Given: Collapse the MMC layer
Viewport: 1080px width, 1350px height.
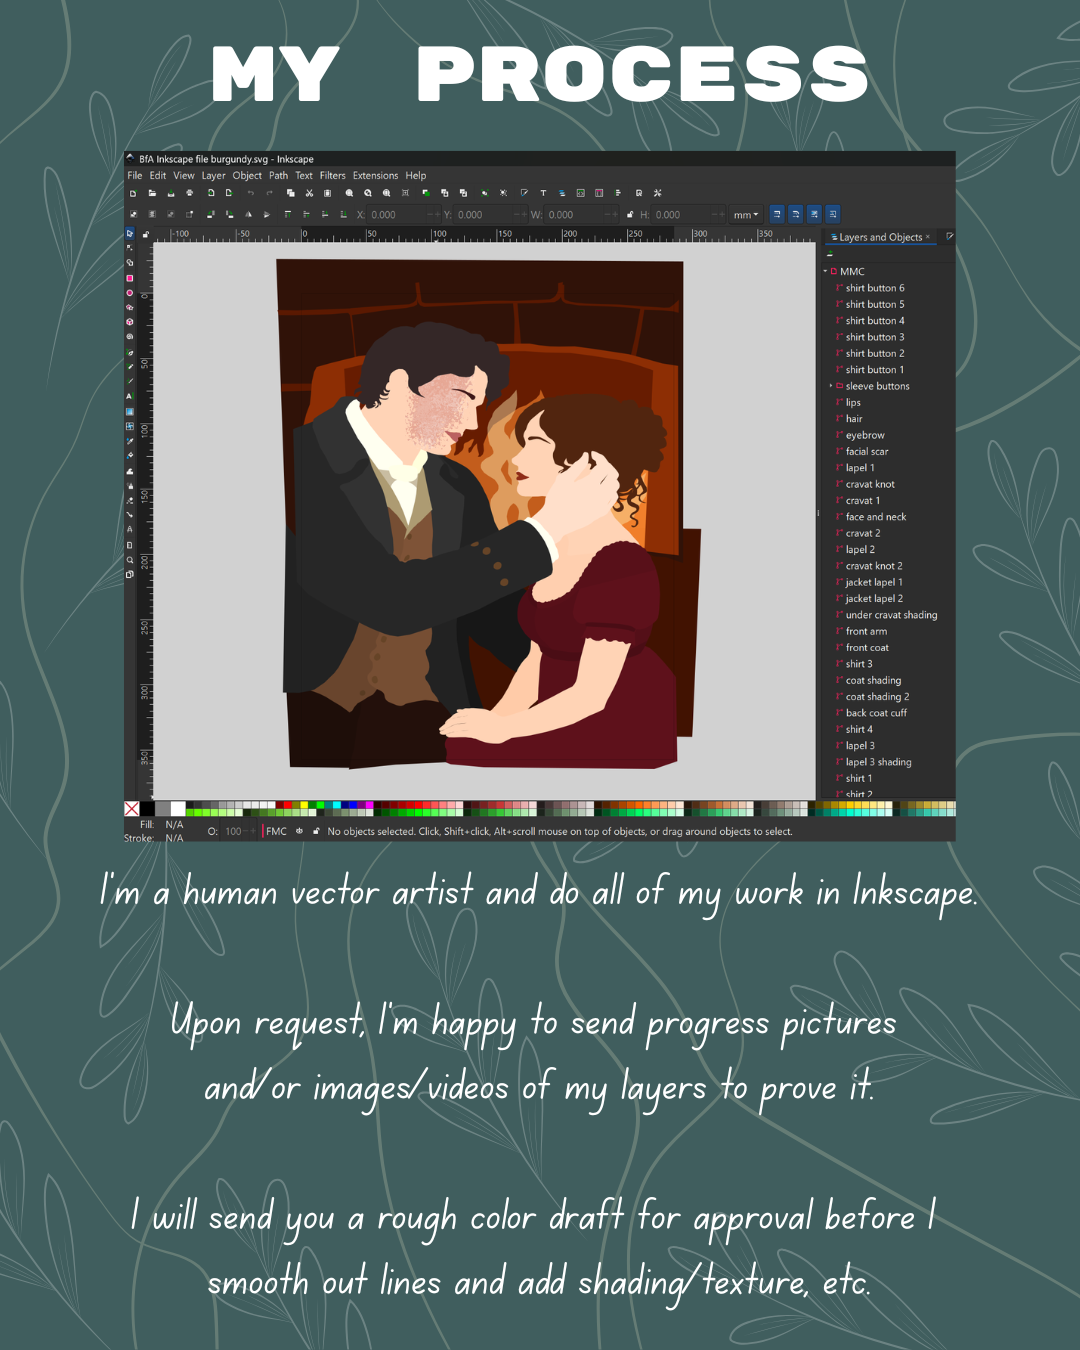Looking at the screenshot, I should [x=825, y=271].
